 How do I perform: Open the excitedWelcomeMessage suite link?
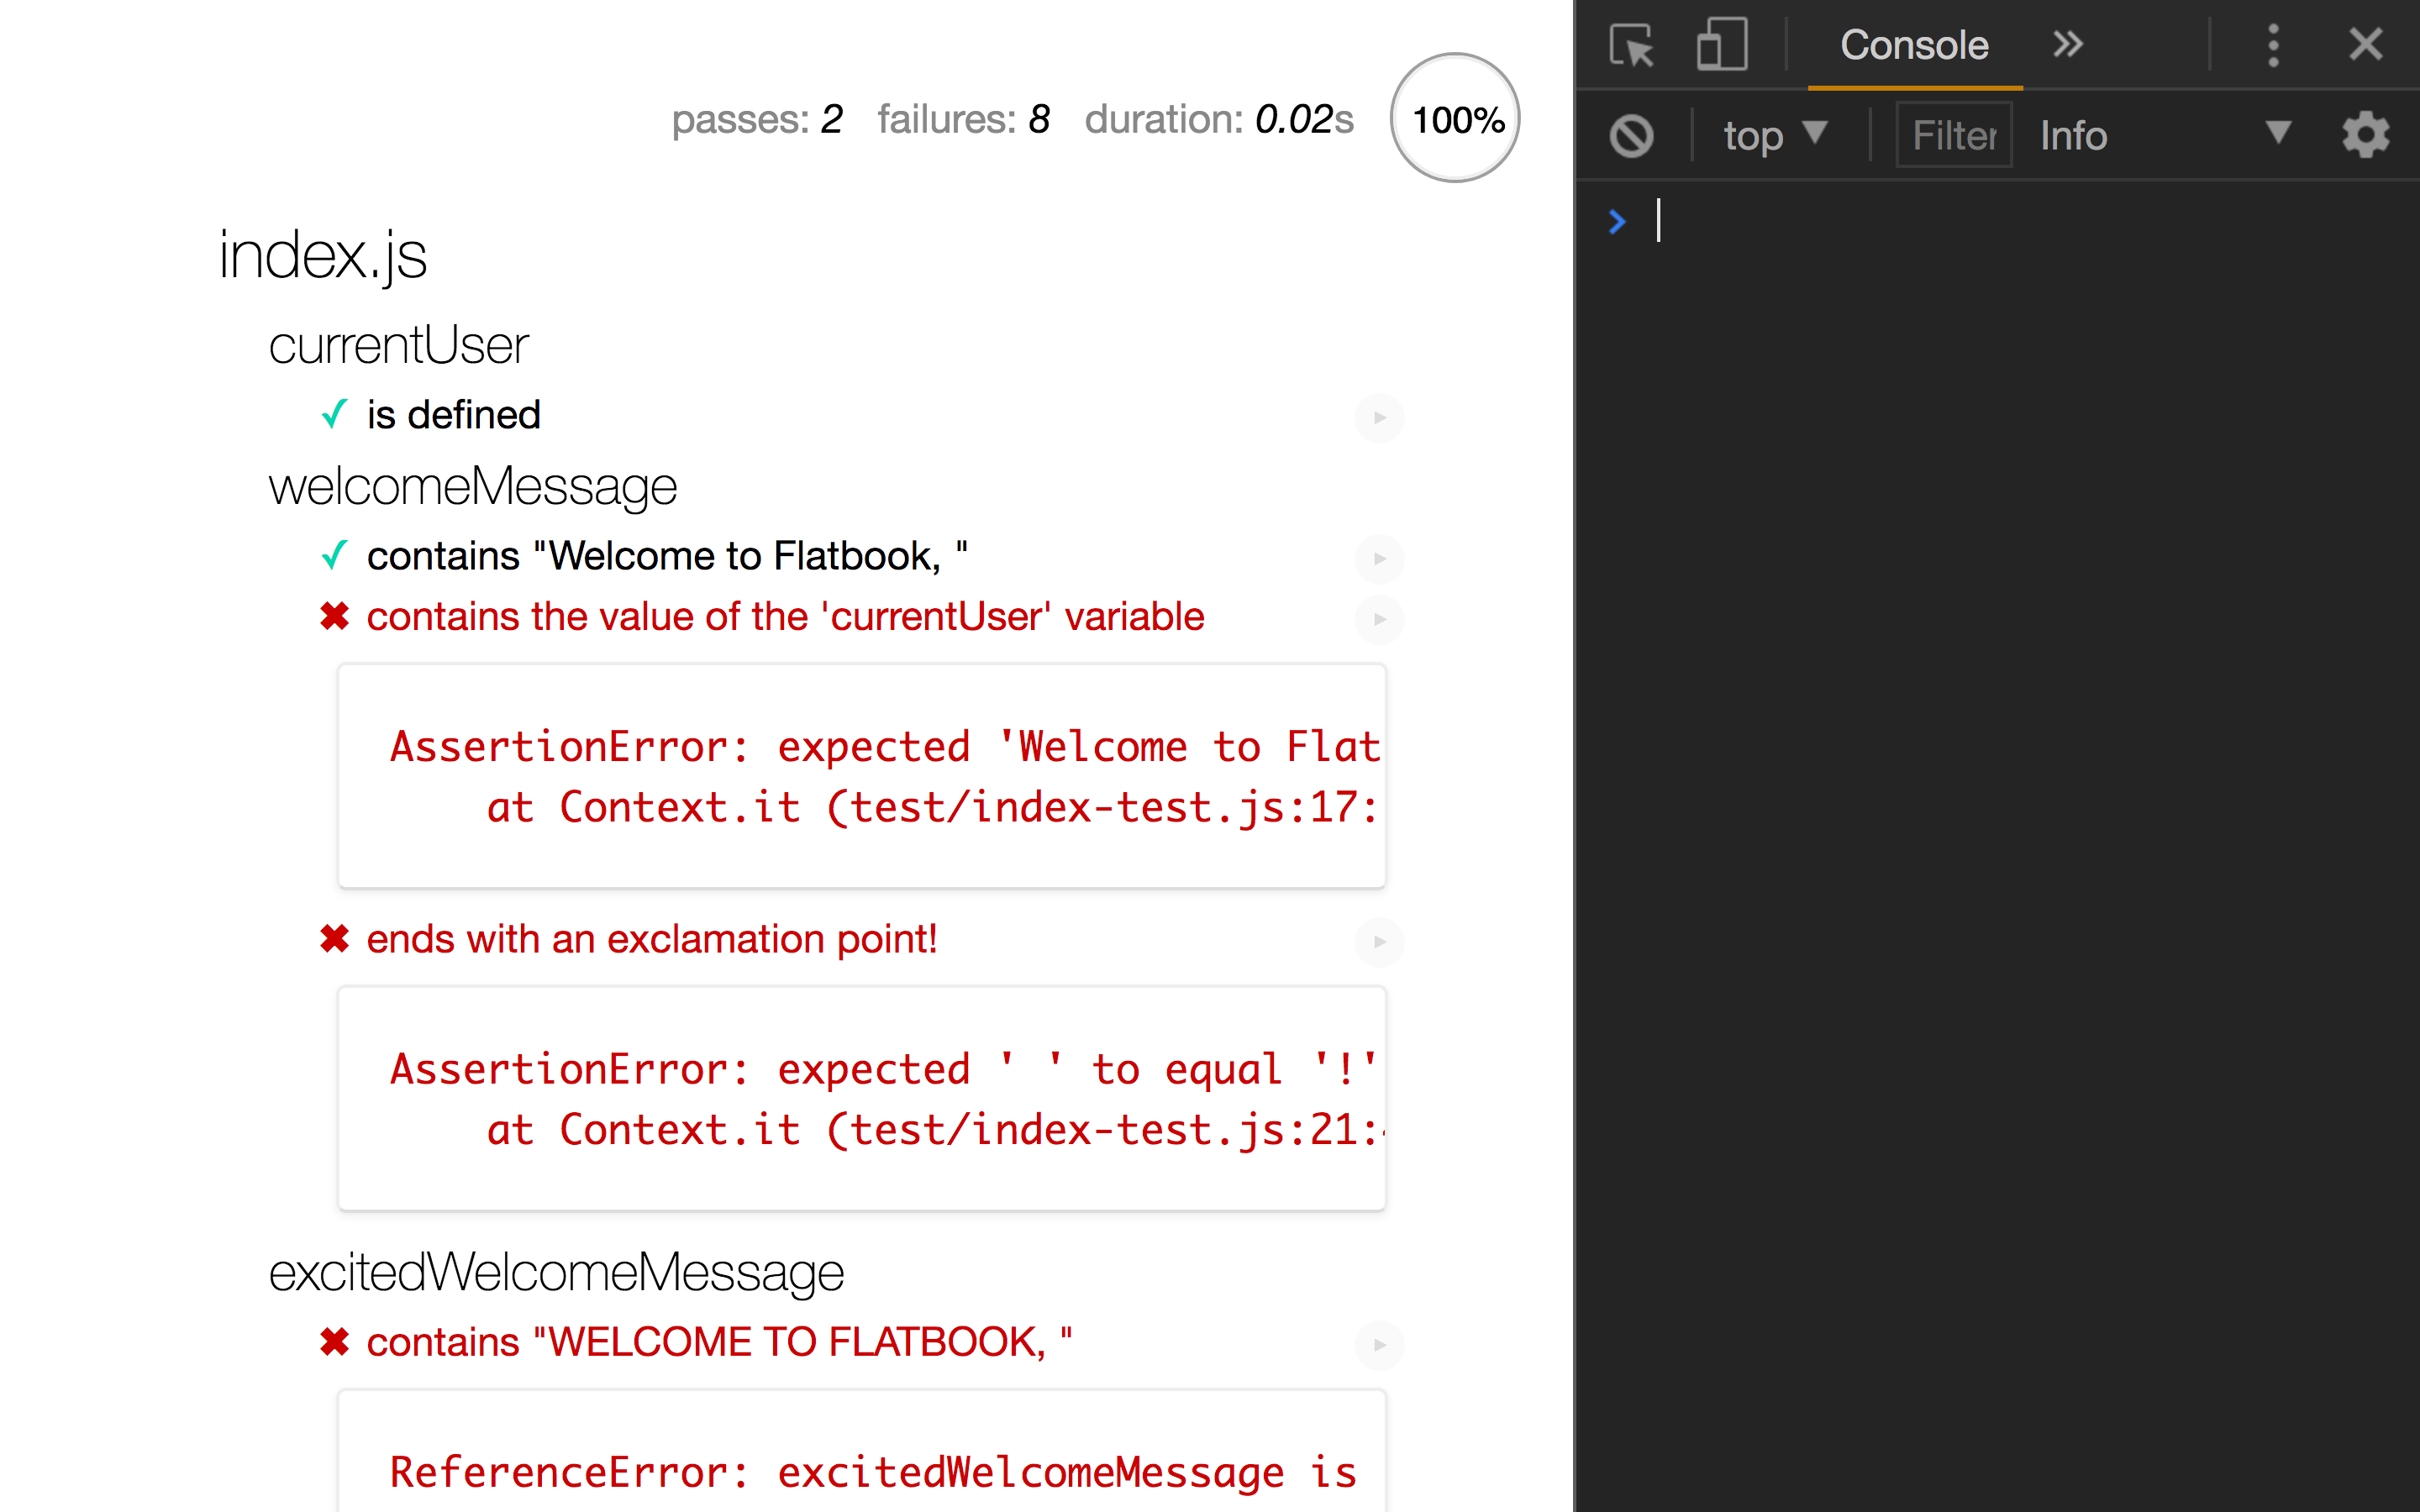click(x=556, y=1273)
